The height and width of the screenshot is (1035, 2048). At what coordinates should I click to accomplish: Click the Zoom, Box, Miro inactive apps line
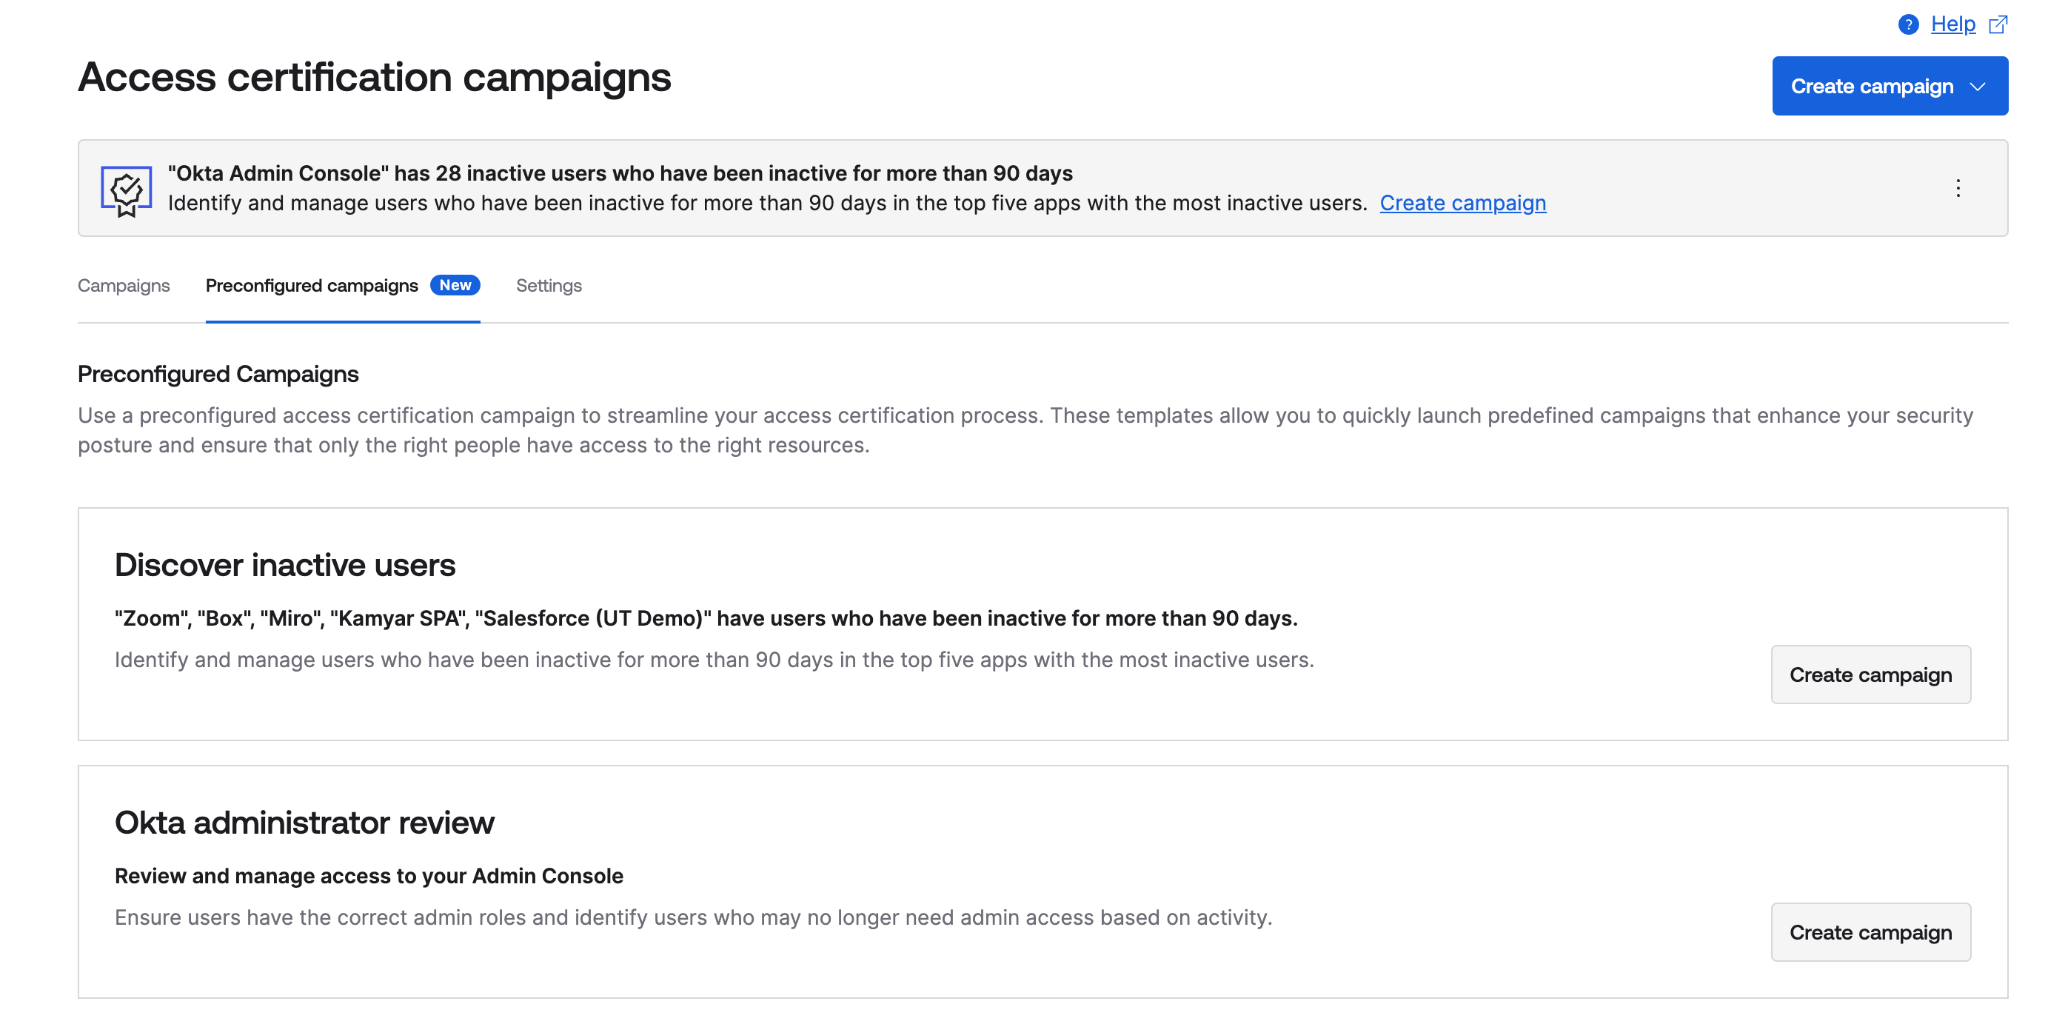click(x=706, y=619)
